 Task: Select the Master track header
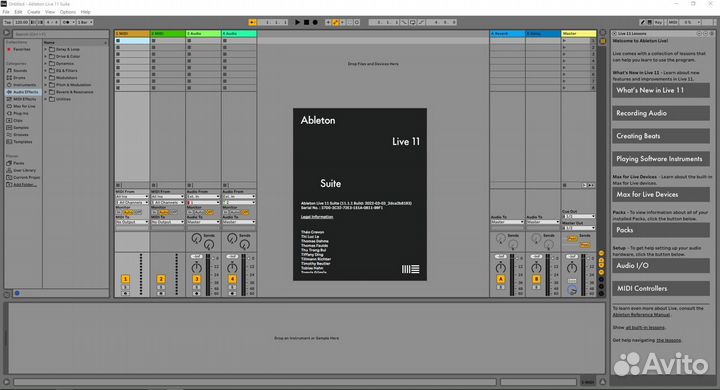(579, 34)
